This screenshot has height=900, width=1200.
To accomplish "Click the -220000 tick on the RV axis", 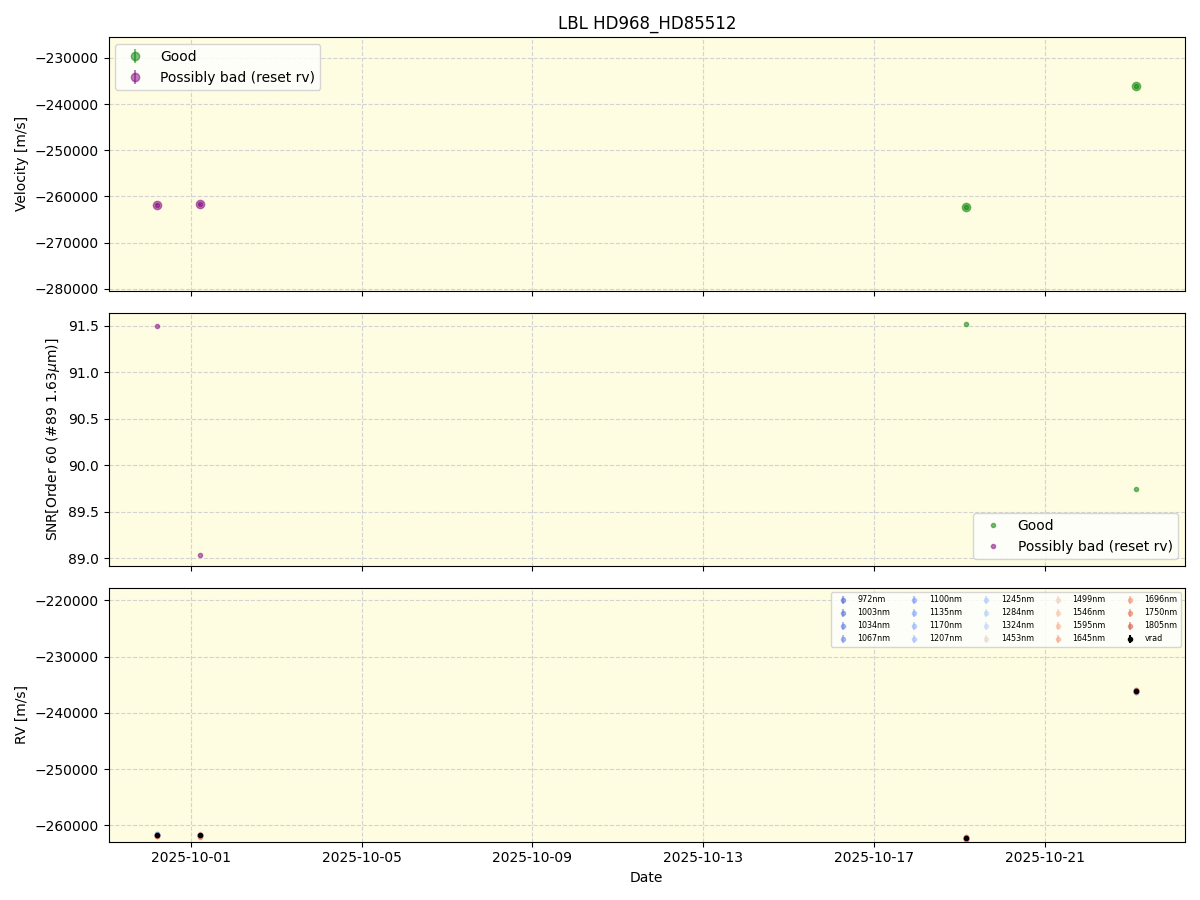I will (x=69, y=601).
